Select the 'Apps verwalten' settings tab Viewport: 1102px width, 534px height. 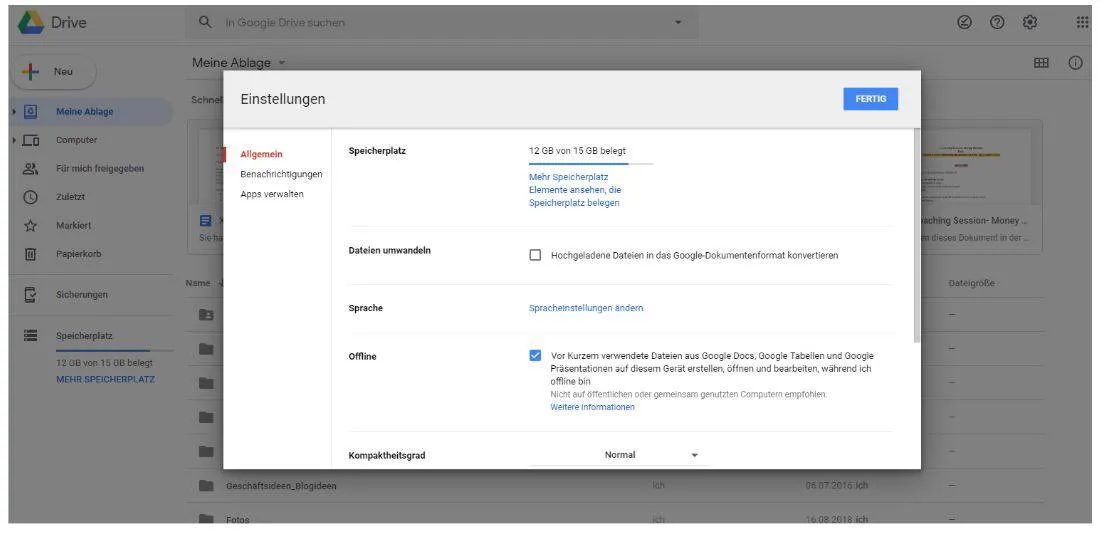[272, 194]
